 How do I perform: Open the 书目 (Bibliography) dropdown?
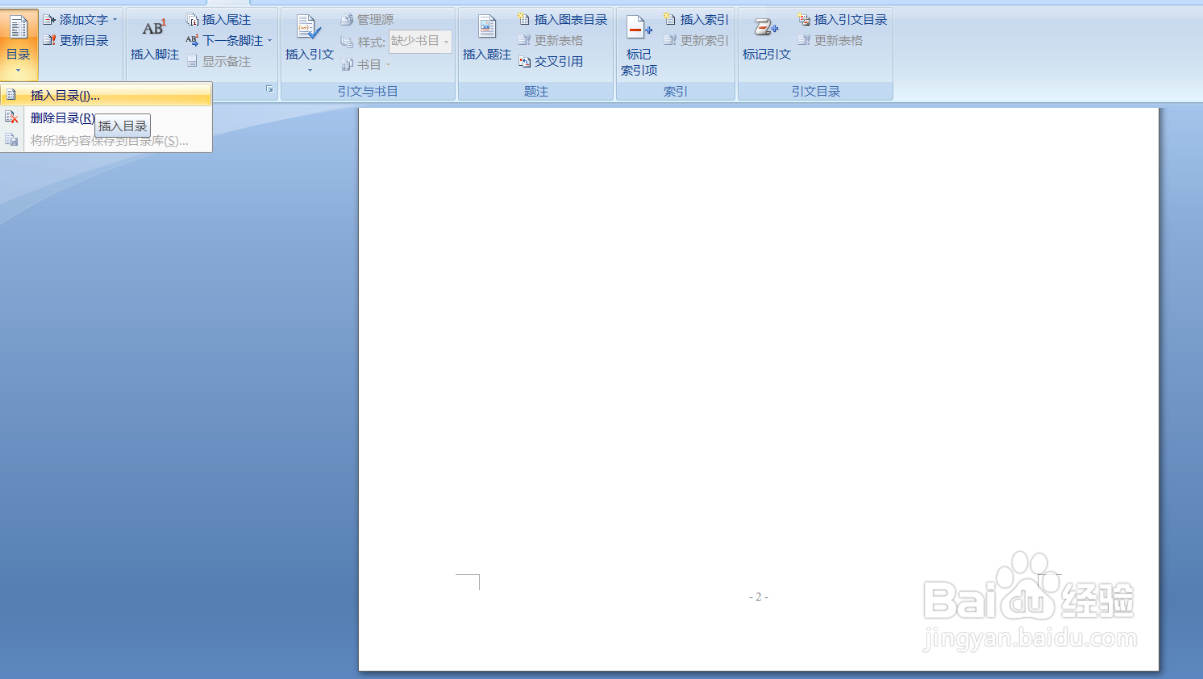366,64
